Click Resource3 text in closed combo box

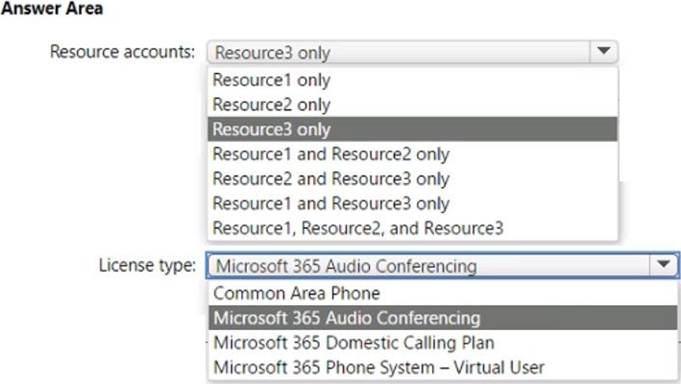tap(254, 53)
